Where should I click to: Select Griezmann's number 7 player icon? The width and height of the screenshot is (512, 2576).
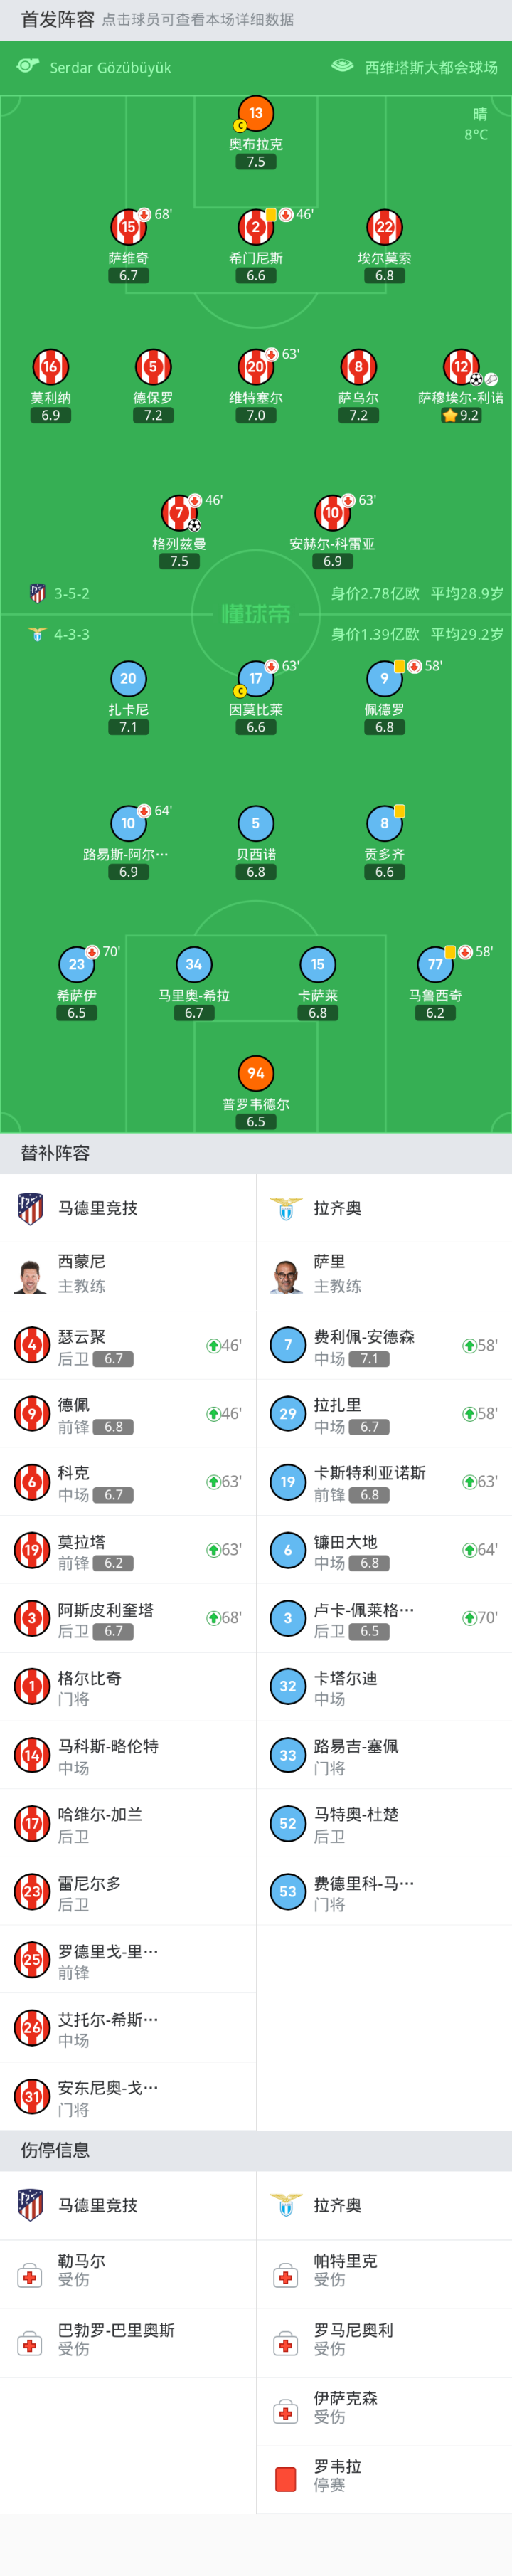[179, 513]
